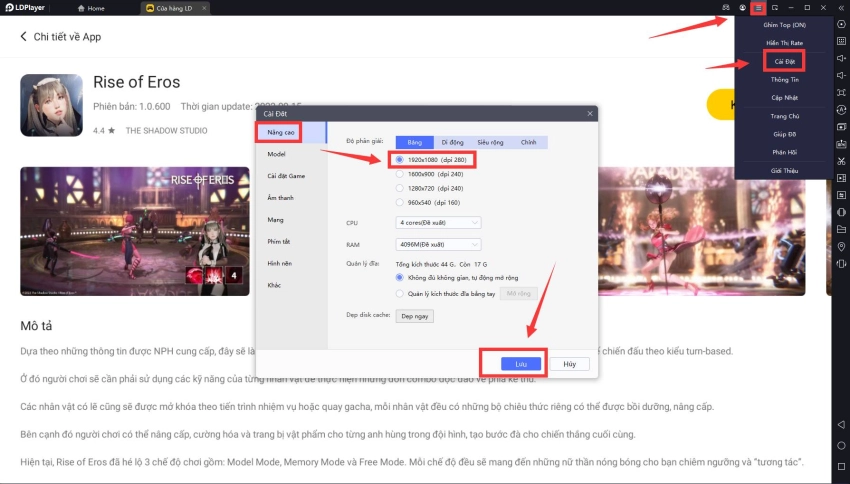Select Hiển Thị Rate menu entry
This screenshot has height=484, width=850.
[x=784, y=43]
